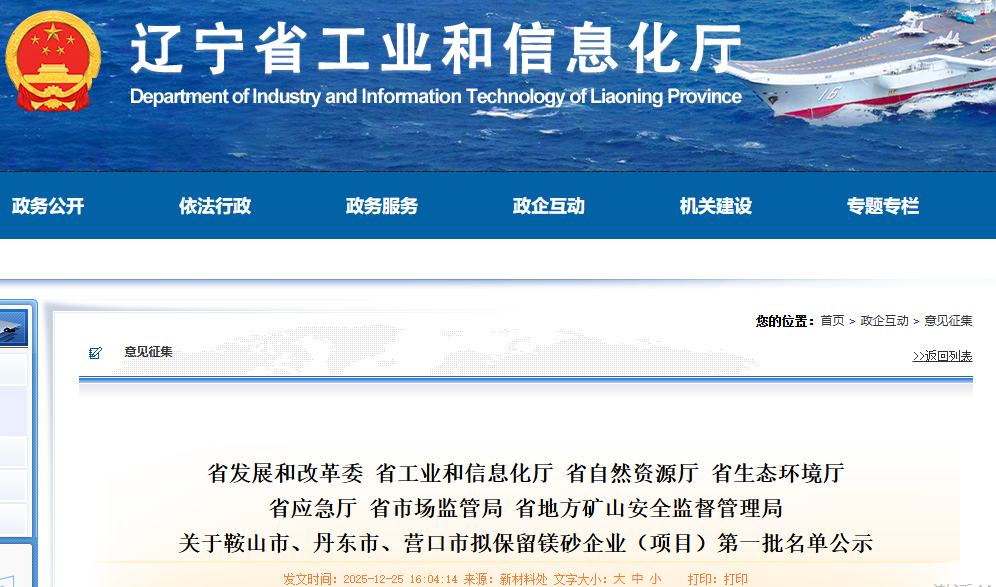Viewport: 996px width, 587px height.
Task: Click the 打印 print link
Action: [736, 579]
